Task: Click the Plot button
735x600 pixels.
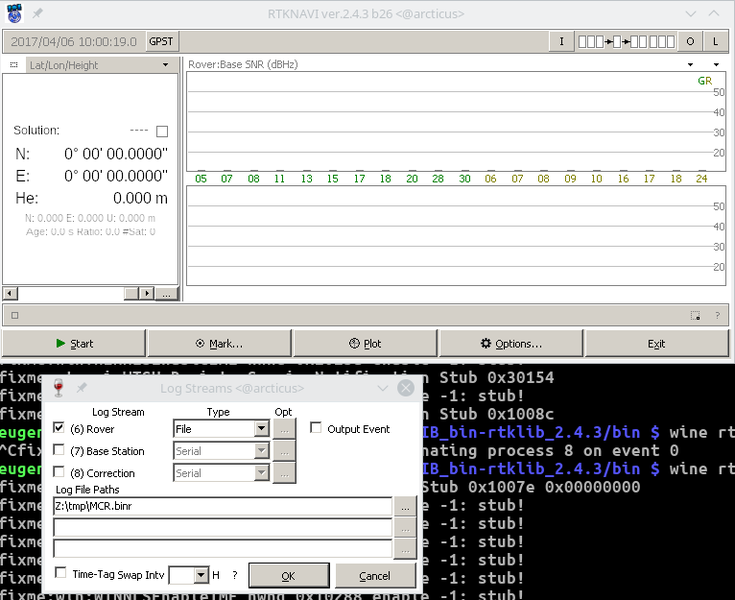Action: tap(365, 343)
